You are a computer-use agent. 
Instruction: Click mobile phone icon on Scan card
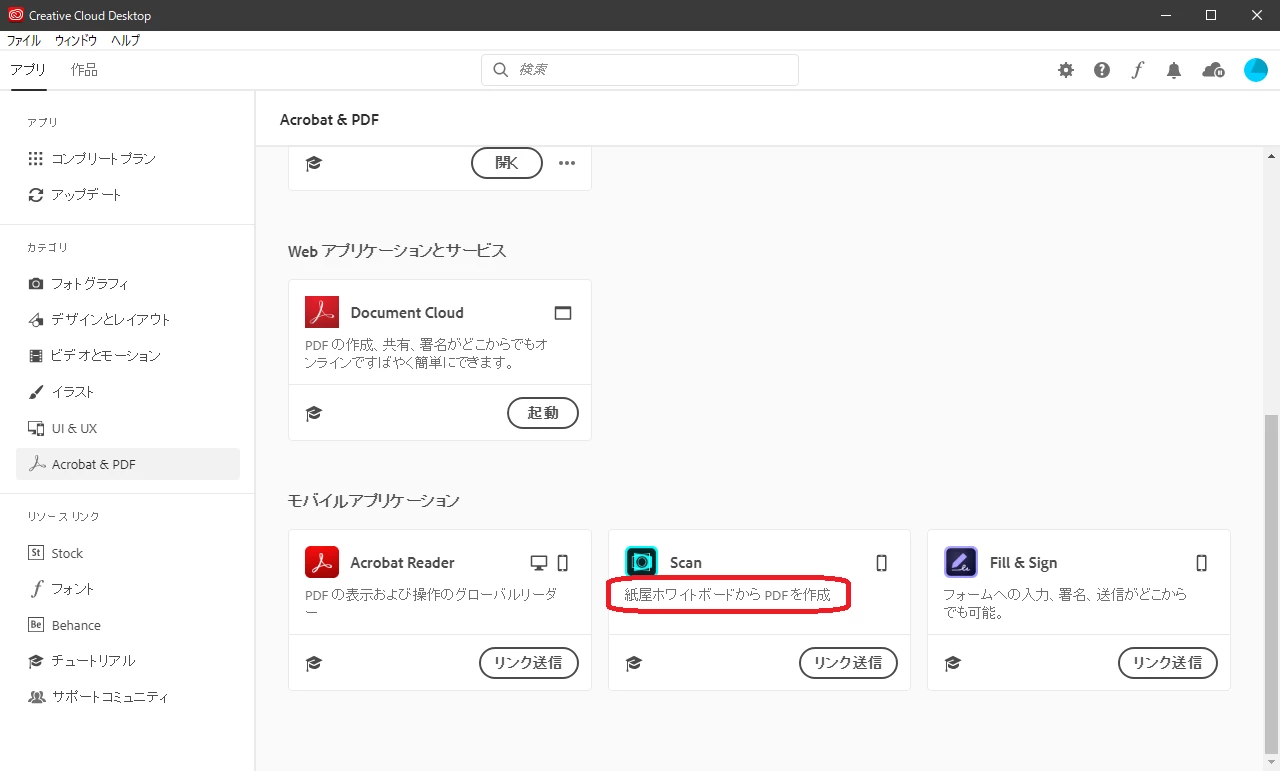coord(882,563)
